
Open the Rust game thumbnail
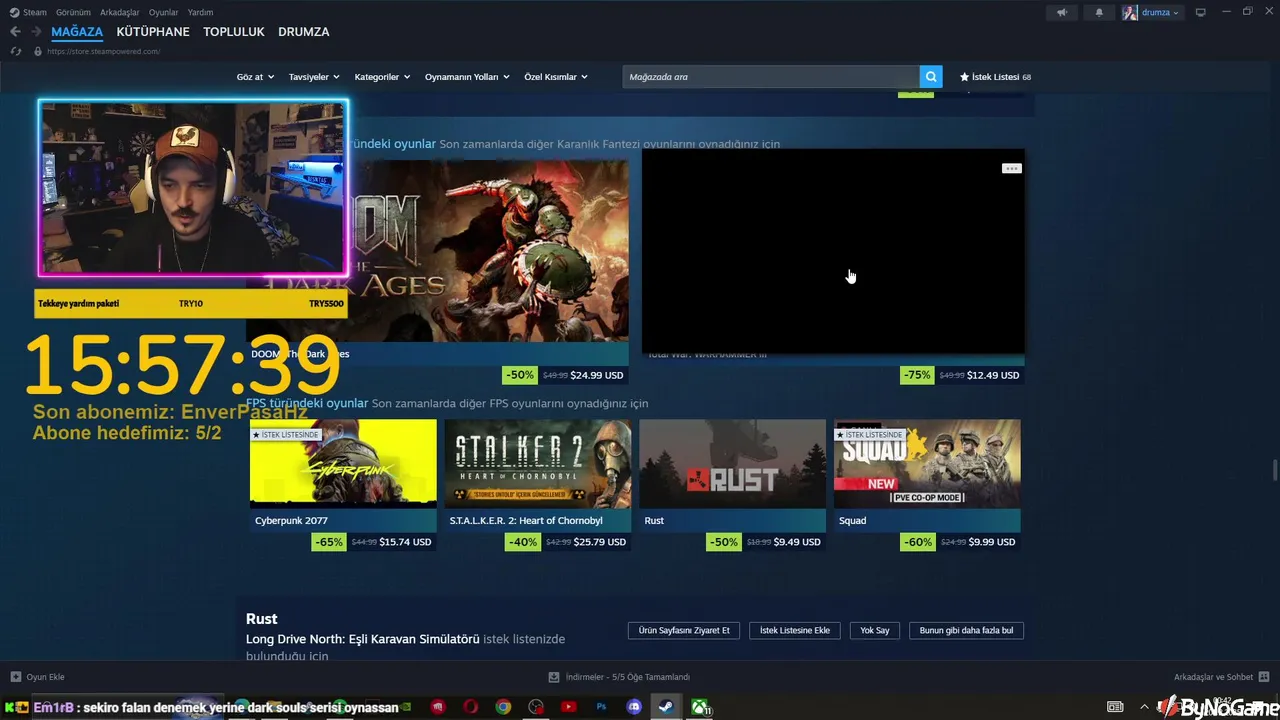pyautogui.click(x=732, y=464)
